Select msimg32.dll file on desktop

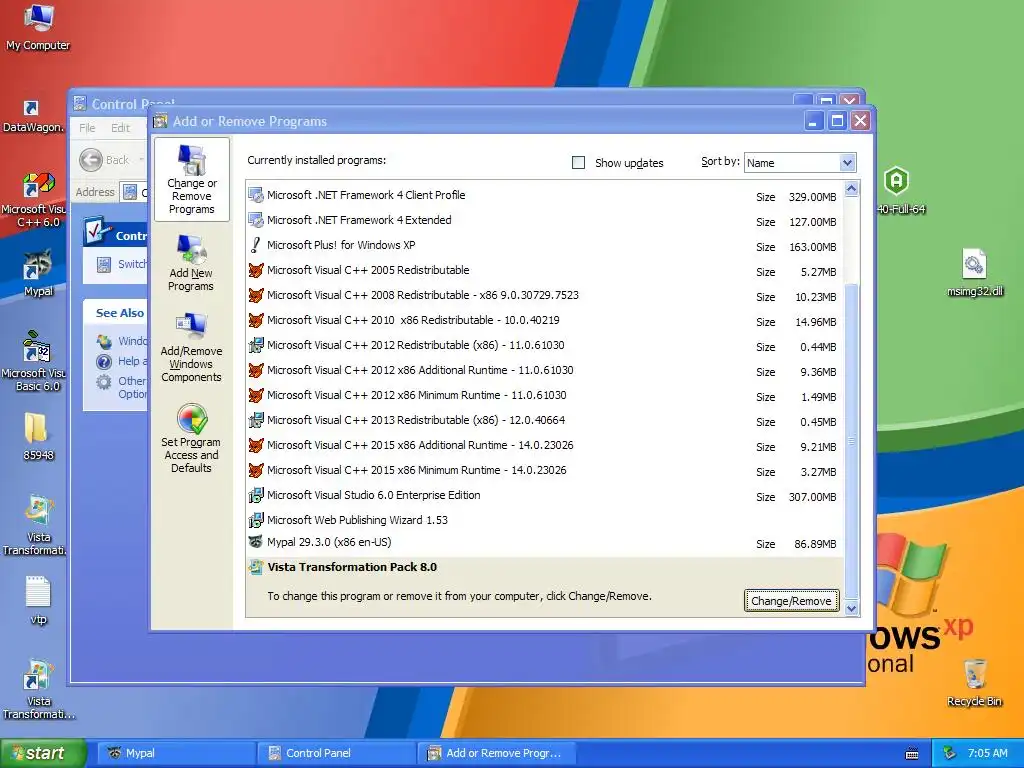coord(974,273)
